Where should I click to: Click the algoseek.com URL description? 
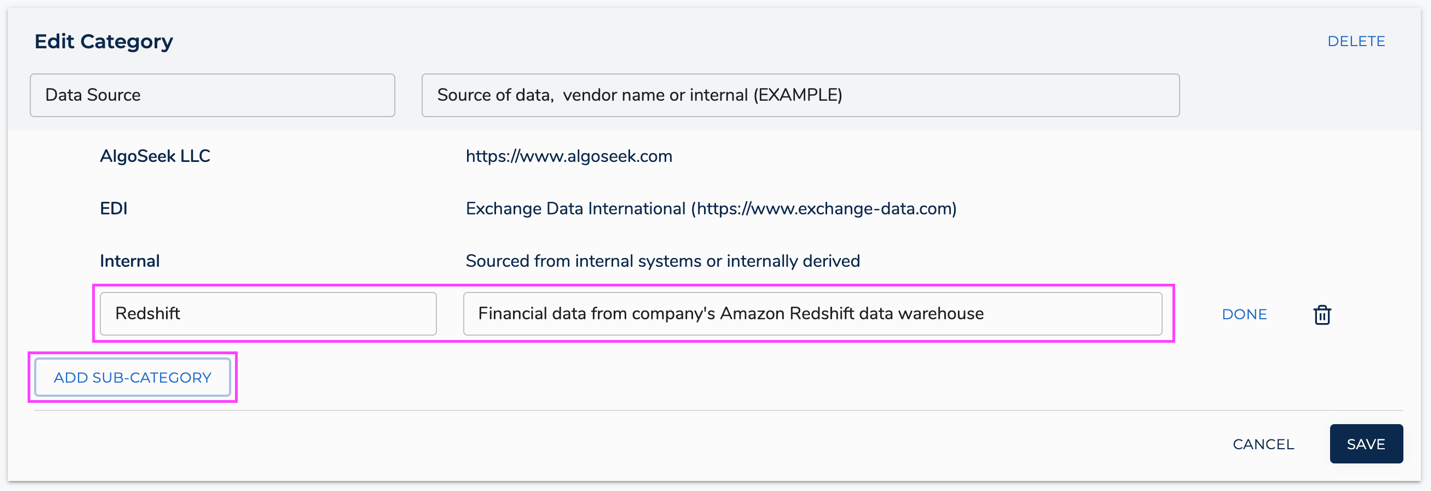pos(569,156)
